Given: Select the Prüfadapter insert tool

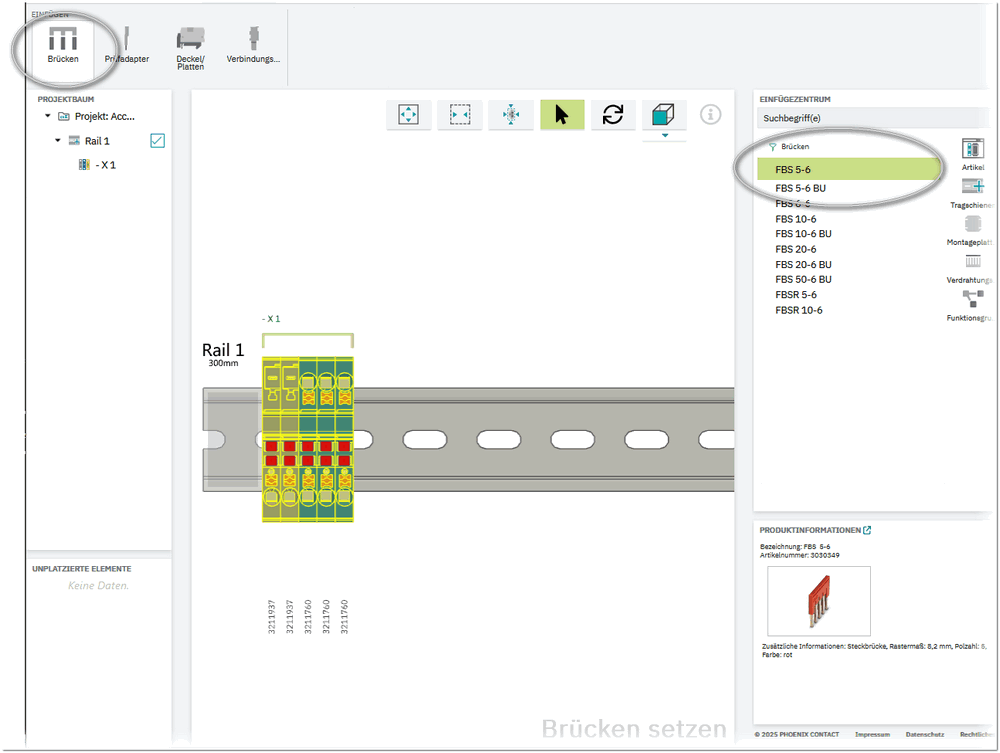Looking at the screenshot, I should pos(126,45).
